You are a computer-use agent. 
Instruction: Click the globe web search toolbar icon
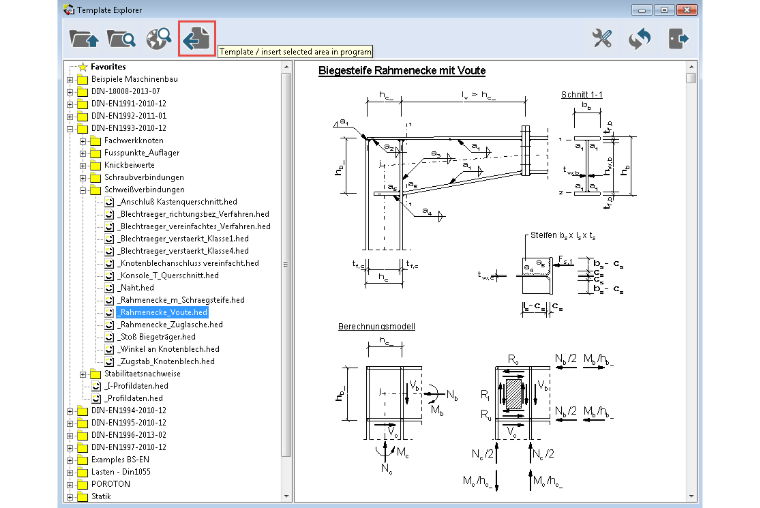[x=159, y=39]
